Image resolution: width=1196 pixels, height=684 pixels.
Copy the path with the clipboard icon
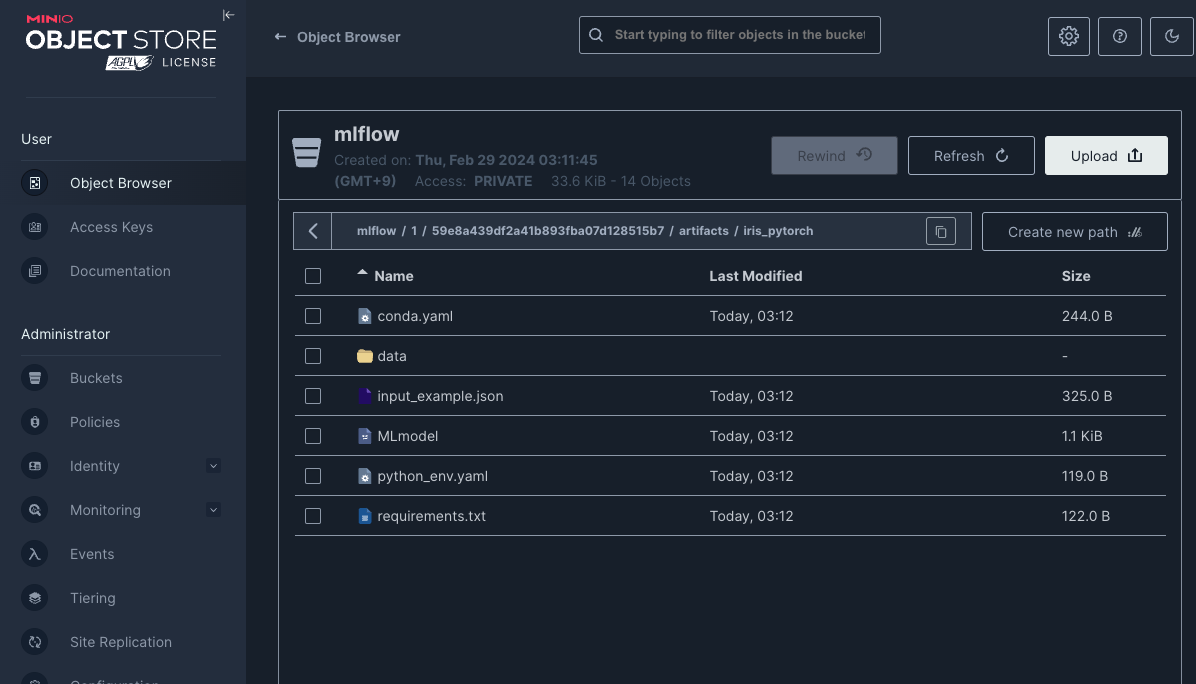point(940,231)
